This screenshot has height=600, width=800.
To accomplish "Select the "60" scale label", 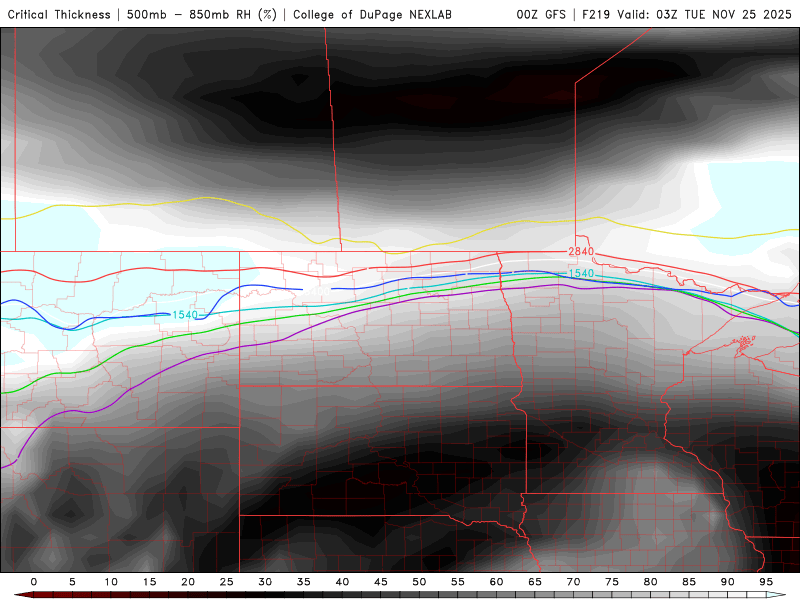I will pyautogui.click(x=496, y=582).
